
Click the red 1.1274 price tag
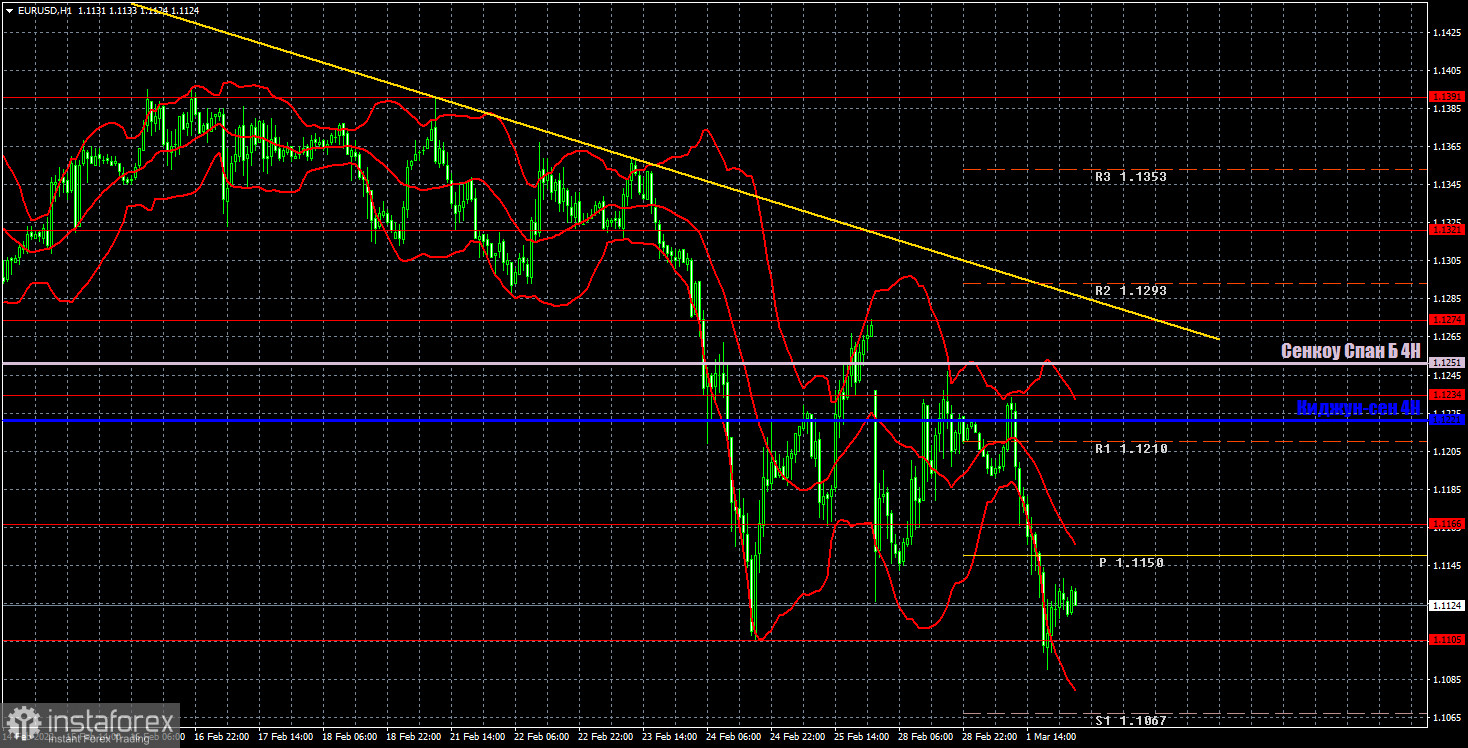[x=1447, y=320]
